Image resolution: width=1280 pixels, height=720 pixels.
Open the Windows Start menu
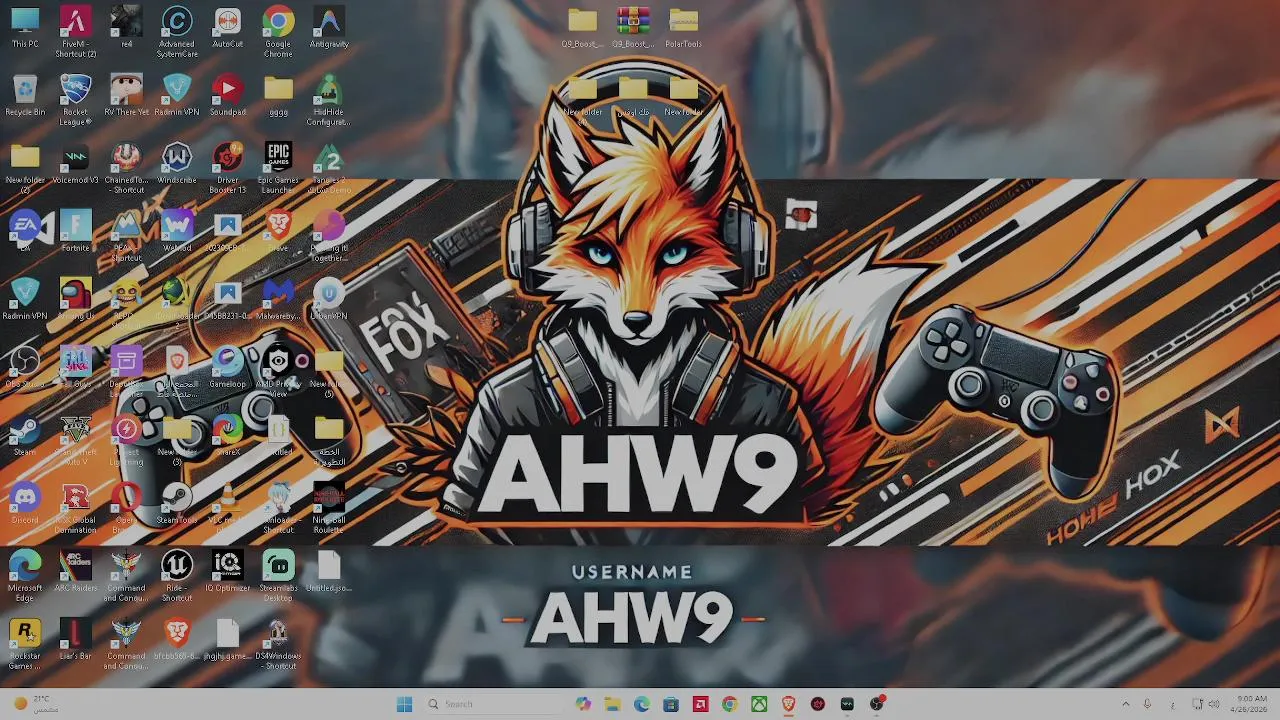[x=404, y=704]
